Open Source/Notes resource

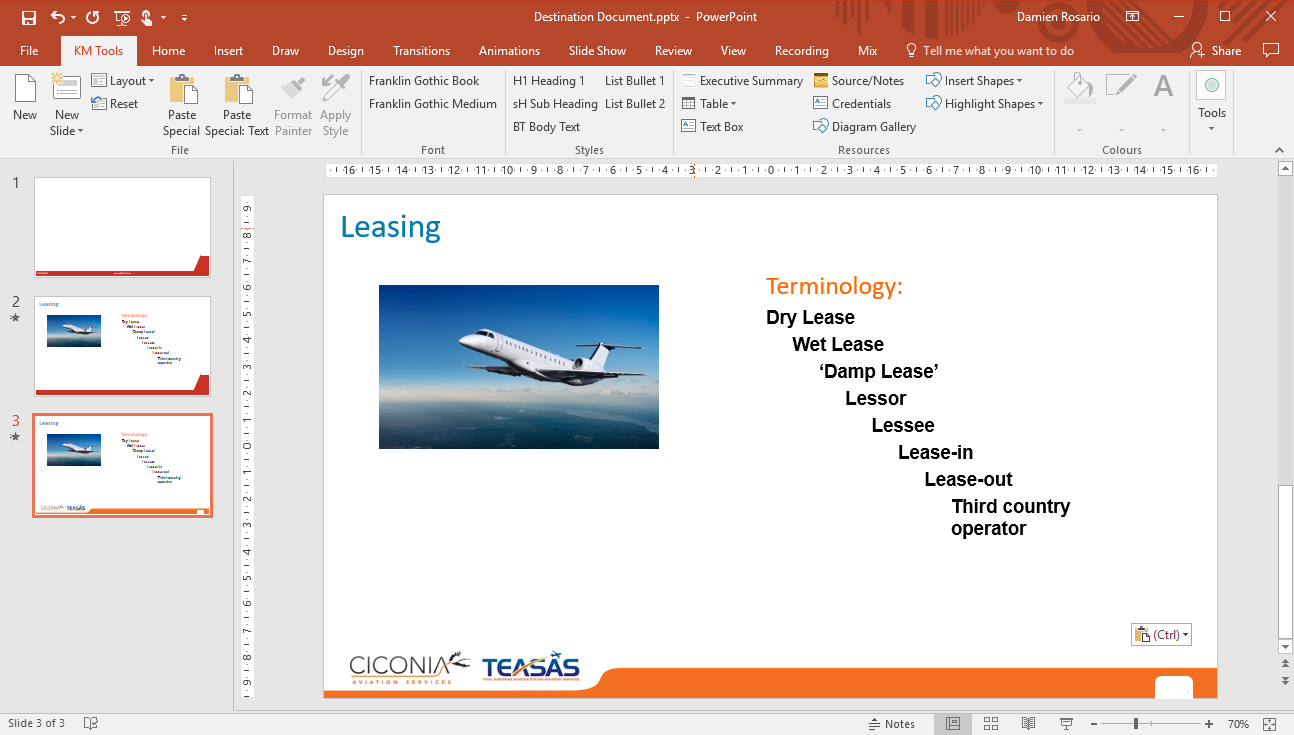[858, 81]
